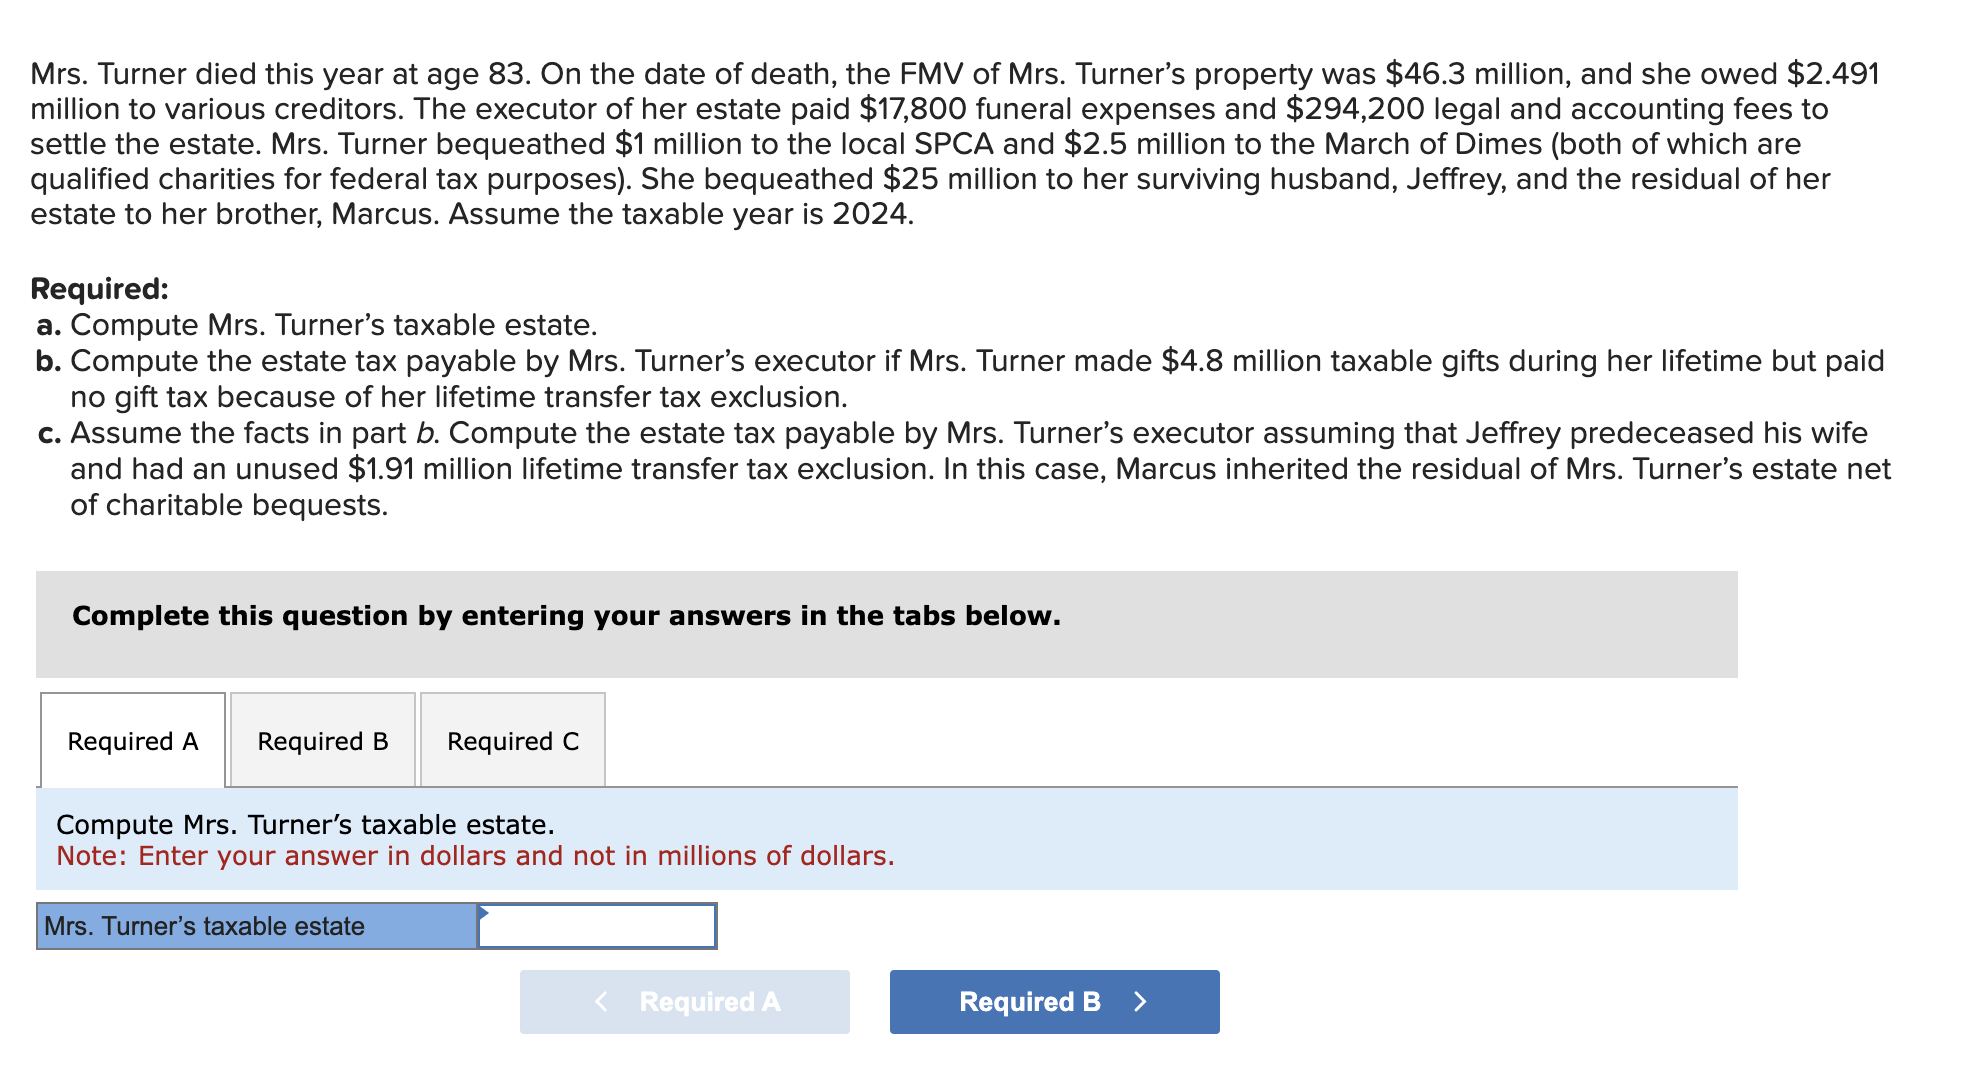Select the back-arrow icon next to Required A
This screenshot has width=1984, height=1076.
(x=601, y=1001)
